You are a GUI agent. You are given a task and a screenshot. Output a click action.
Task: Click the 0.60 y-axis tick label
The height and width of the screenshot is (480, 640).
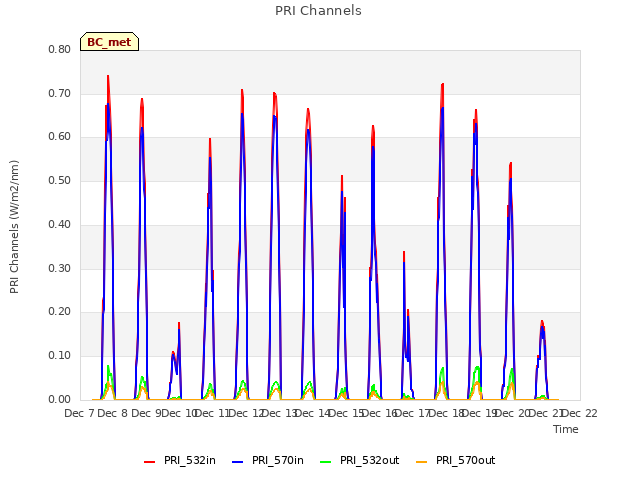pyautogui.click(x=59, y=137)
